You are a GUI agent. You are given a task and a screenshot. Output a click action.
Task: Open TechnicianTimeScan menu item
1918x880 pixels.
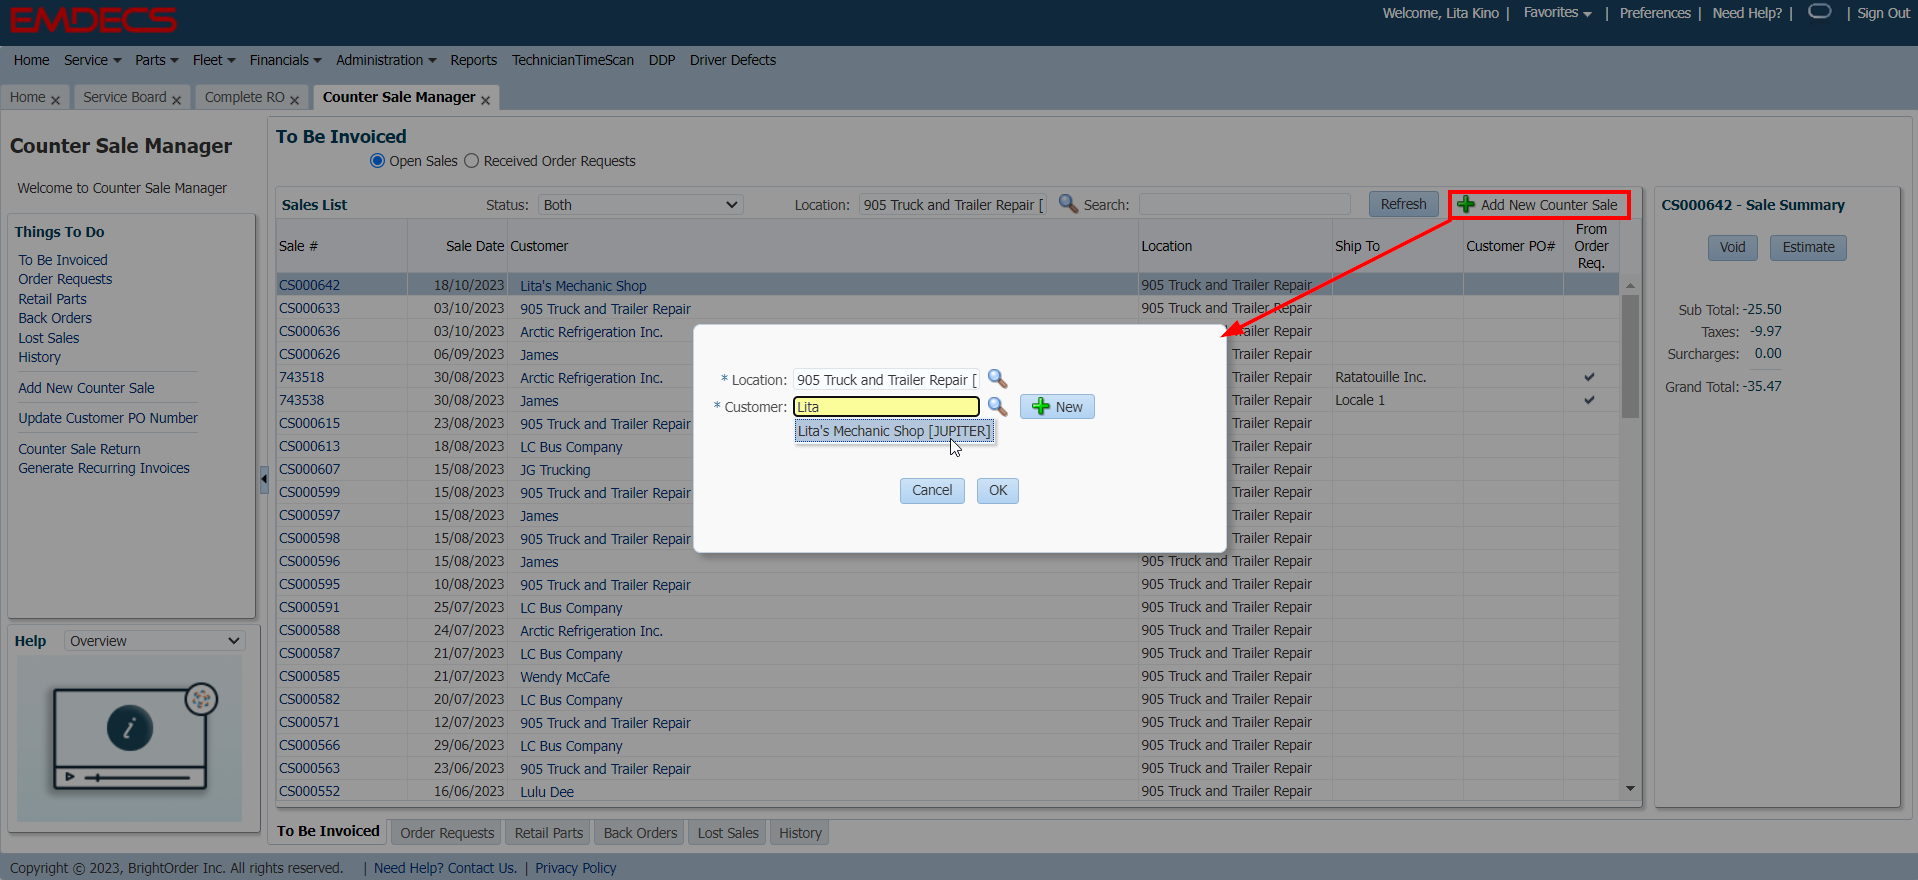(573, 60)
